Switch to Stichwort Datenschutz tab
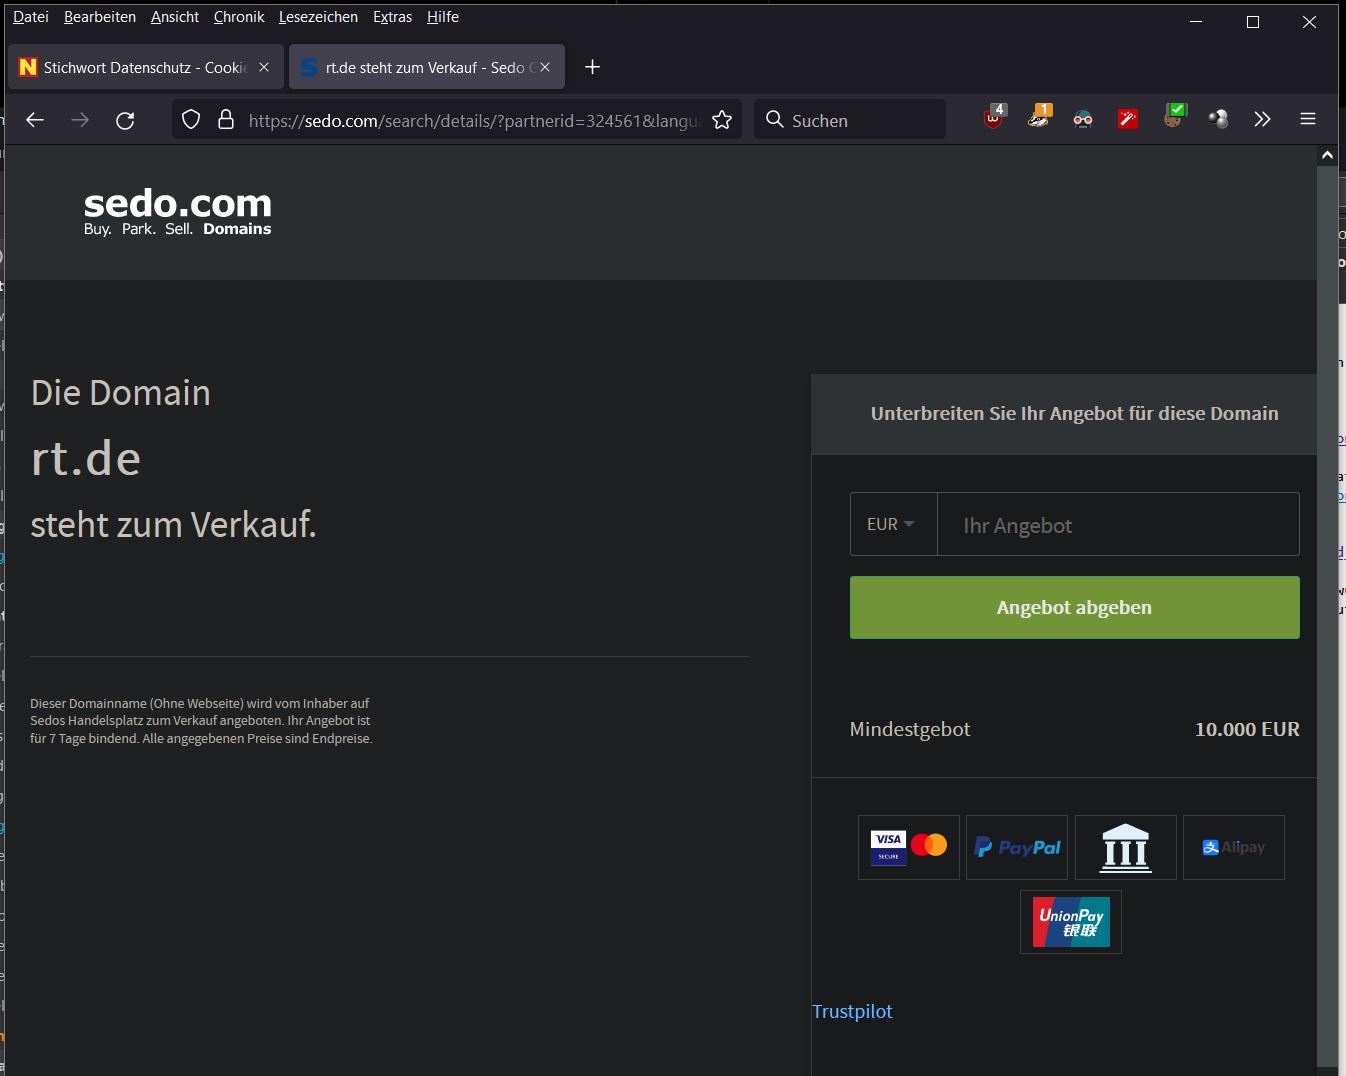 point(145,67)
